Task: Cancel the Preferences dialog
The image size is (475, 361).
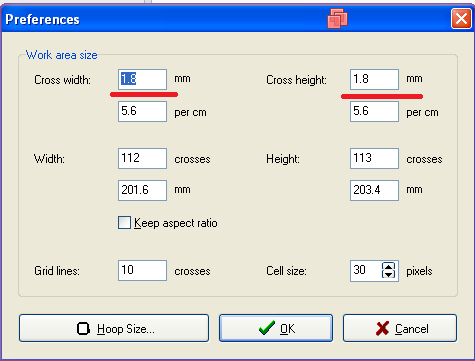Action: coord(400,328)
